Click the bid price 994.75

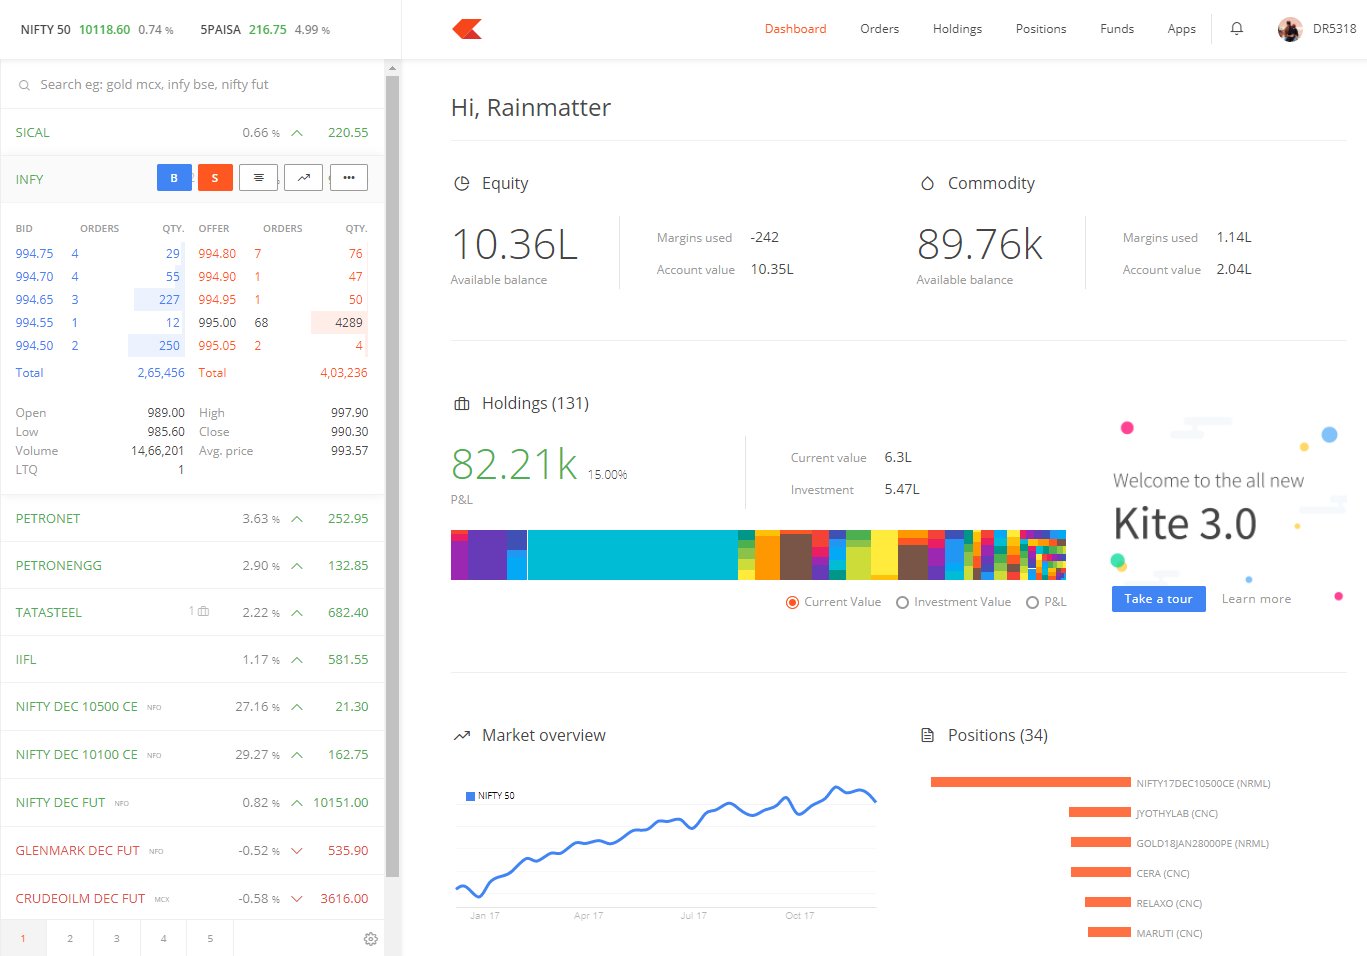pyautogui.click(x=34, y=254)
